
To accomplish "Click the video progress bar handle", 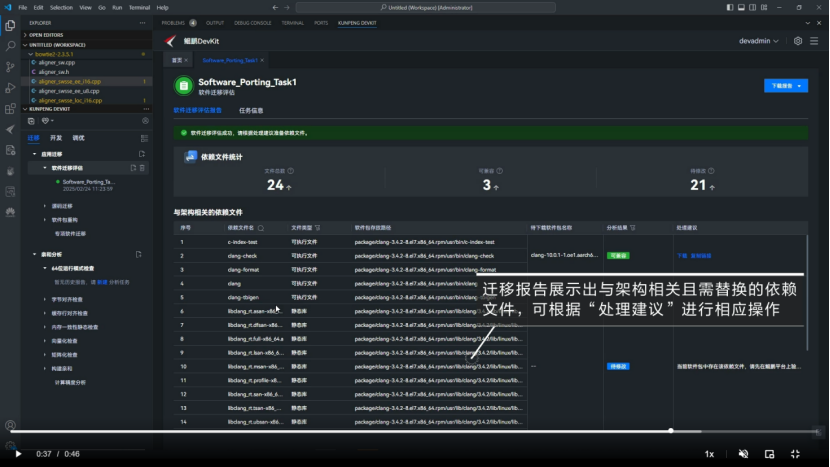I will pos(671,431).
